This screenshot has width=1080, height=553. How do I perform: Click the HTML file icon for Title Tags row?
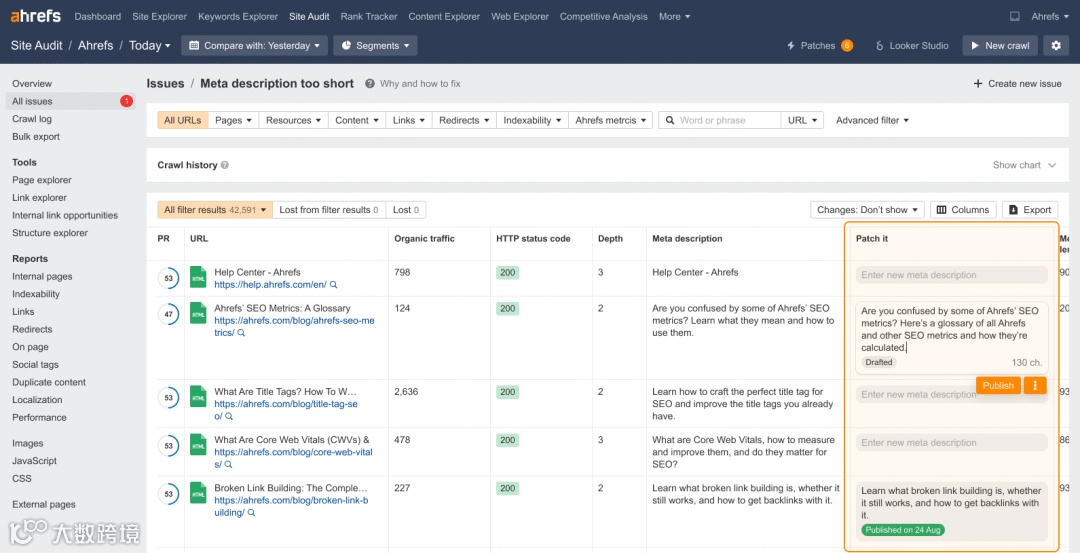[x=198, y=396]
